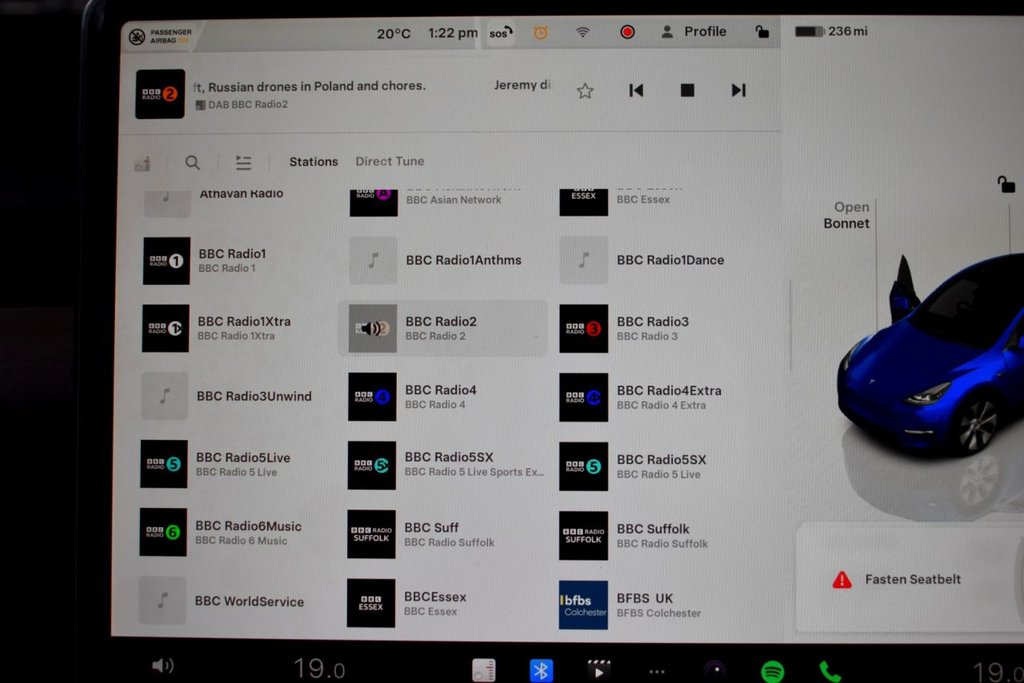The image size is (1024, 683).
Task: Open the SOS emergency call icon
Action: pos(501,33)
